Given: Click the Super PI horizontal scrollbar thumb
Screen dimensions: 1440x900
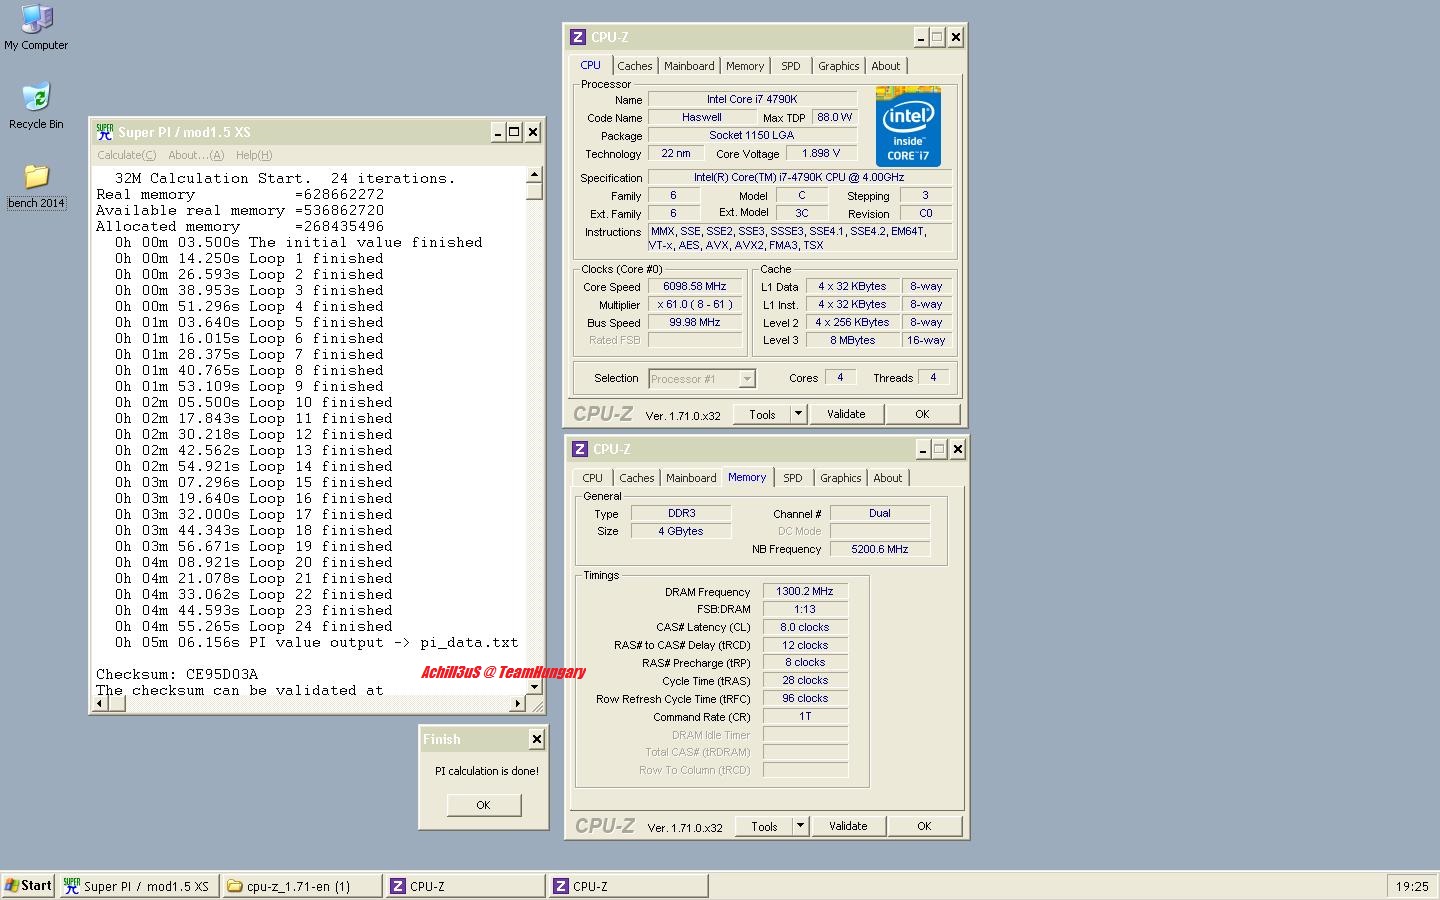Looking at the screenshot, I should click(116, 704).
